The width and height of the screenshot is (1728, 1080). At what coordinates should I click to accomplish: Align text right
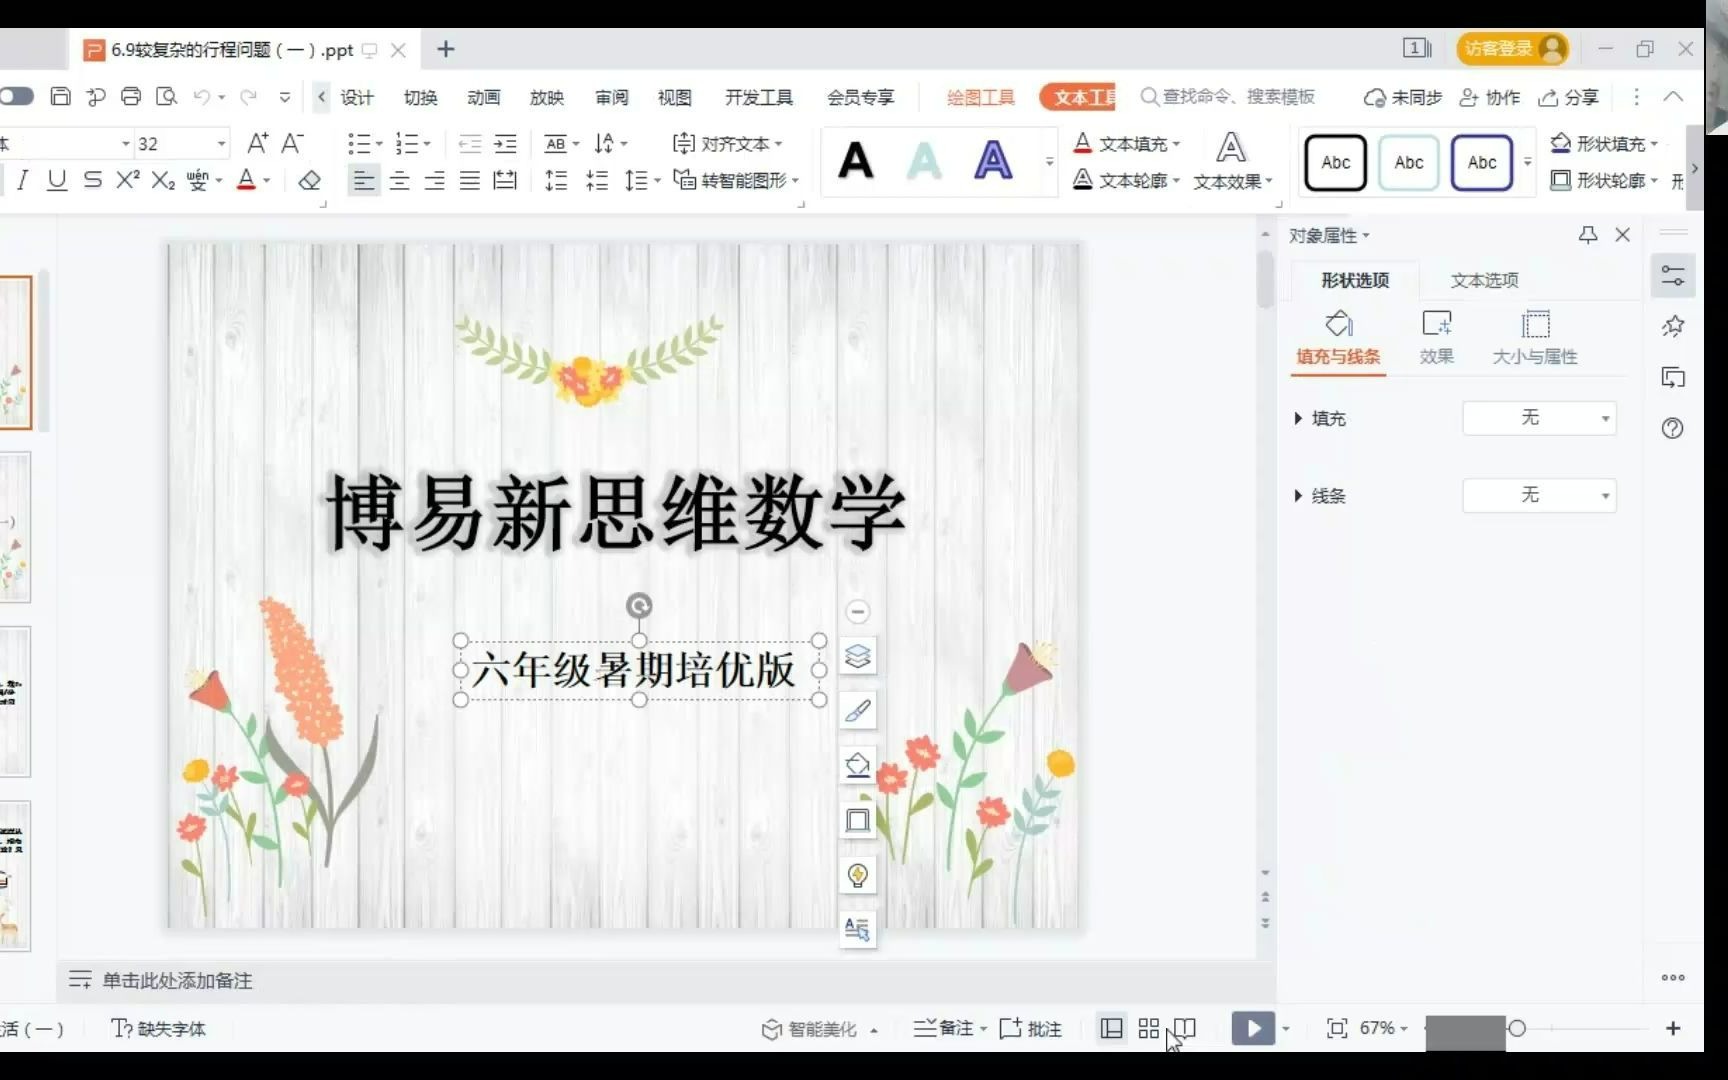tap(434, 181)
